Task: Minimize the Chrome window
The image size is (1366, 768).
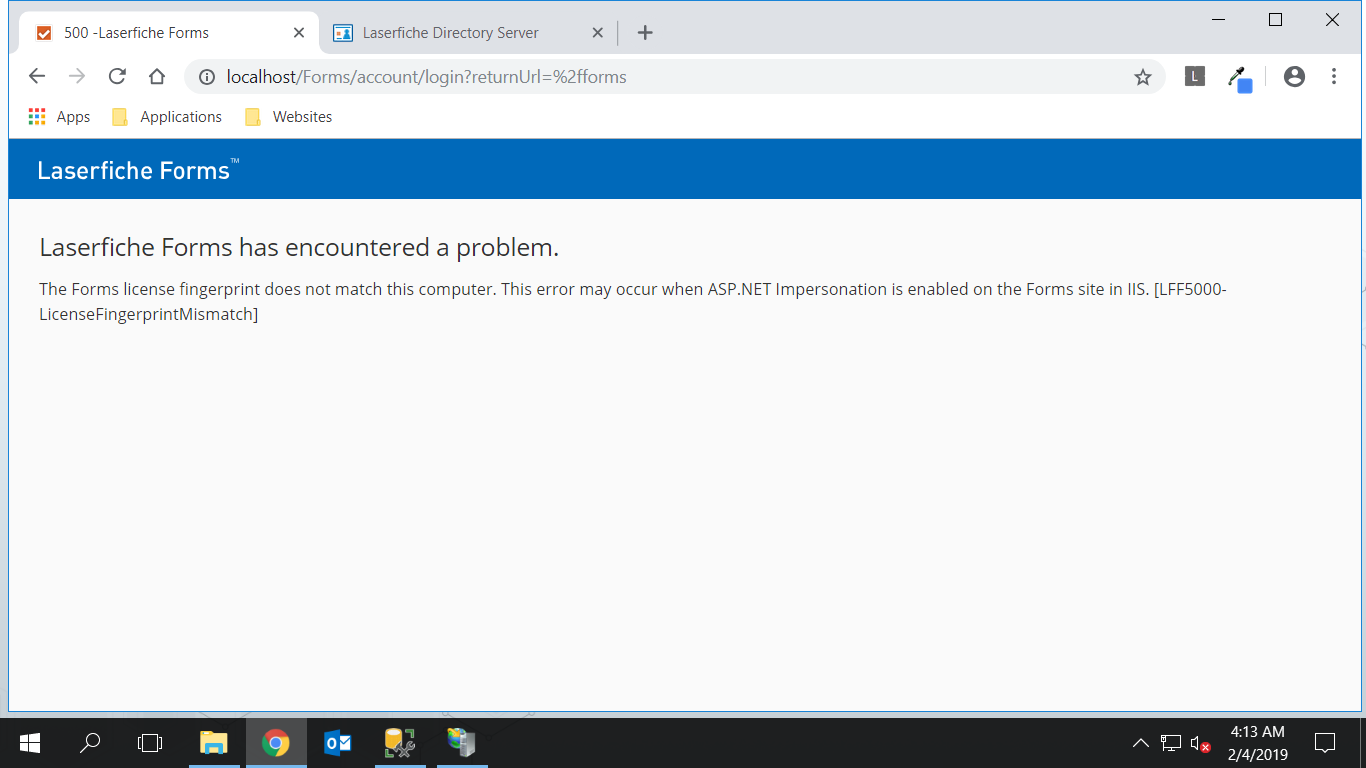Action: click(1219, 20)
